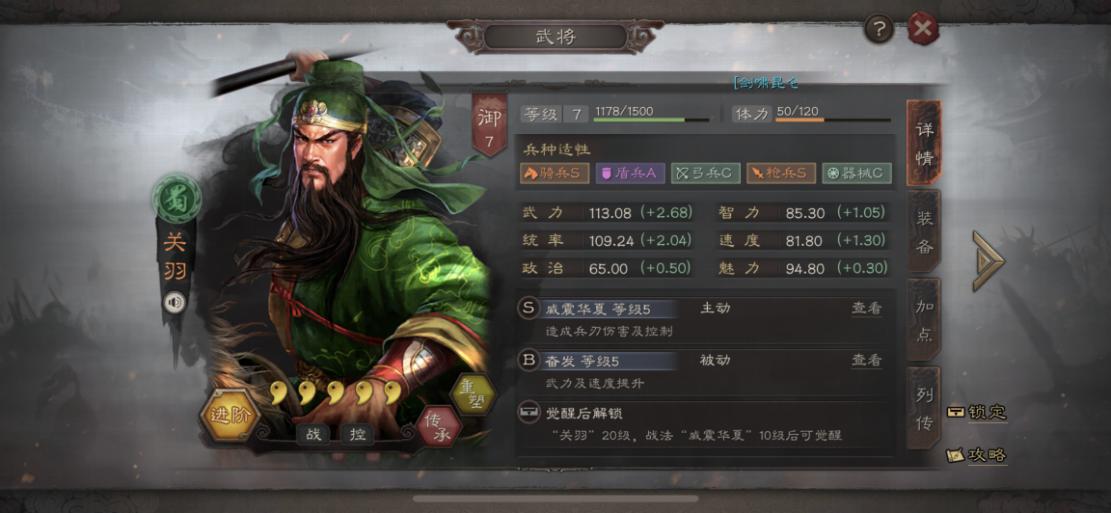Screen dimensions: 1111x513
Task: View details of 奋发 skill
Action: point(866,361)
